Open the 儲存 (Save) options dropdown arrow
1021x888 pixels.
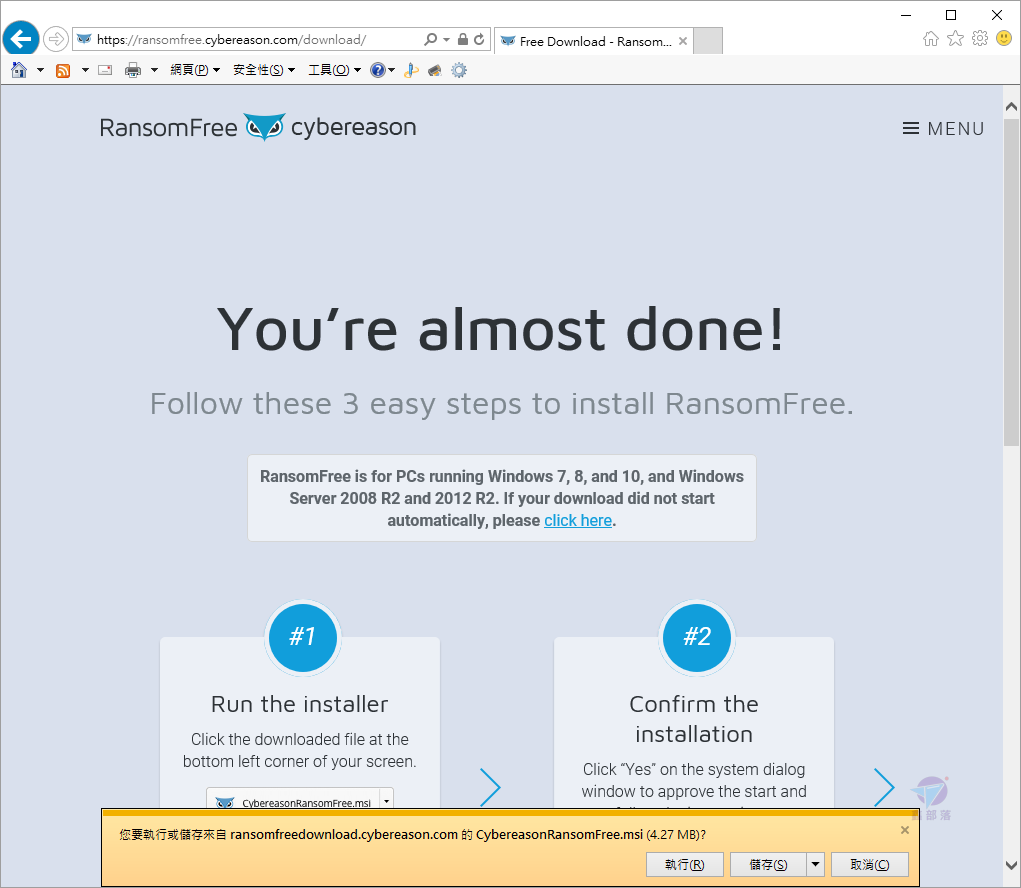click(x=815, y=865)
